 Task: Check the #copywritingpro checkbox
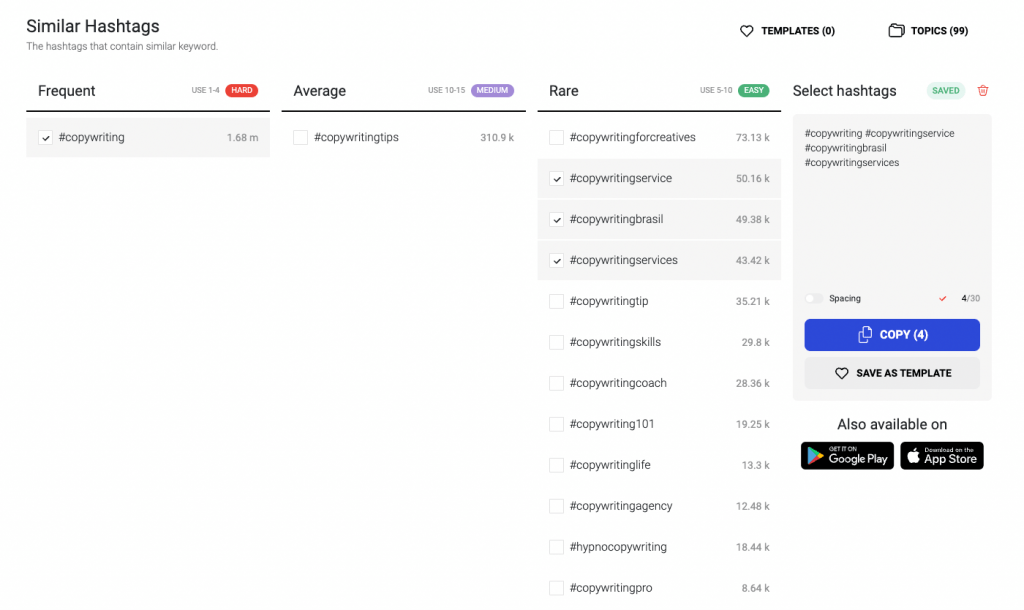point(556,588)
